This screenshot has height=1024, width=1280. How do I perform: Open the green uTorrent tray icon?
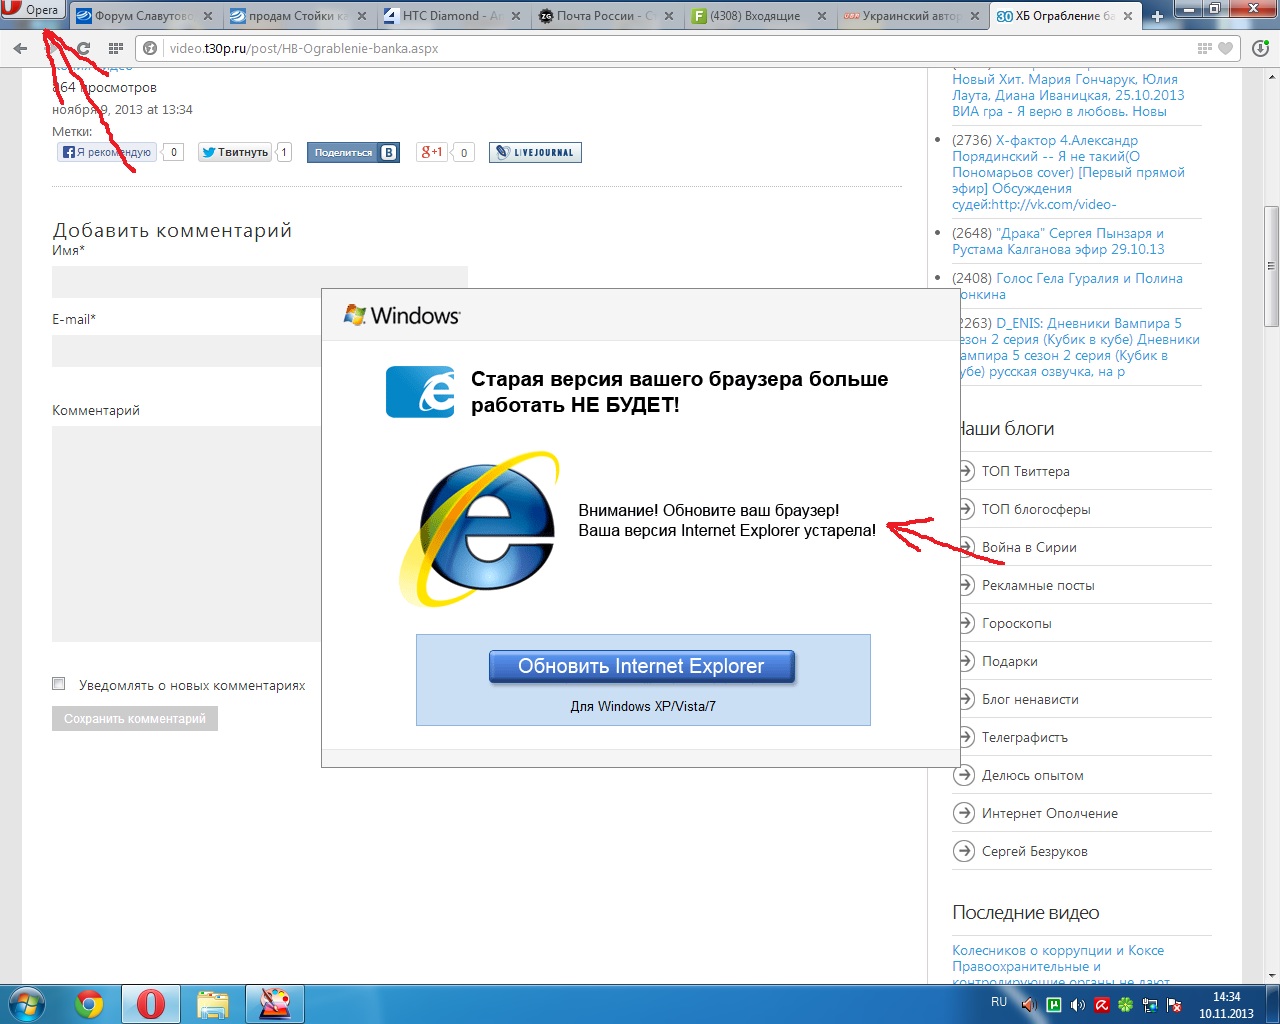tap(1053, 1005)
